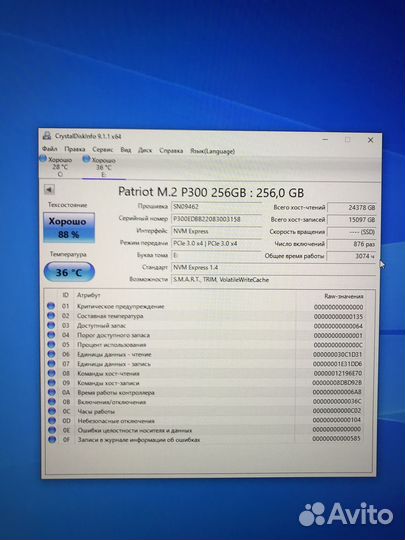Click the Атрибут column header
Screen dimensions: 405x540
[89, 295]
